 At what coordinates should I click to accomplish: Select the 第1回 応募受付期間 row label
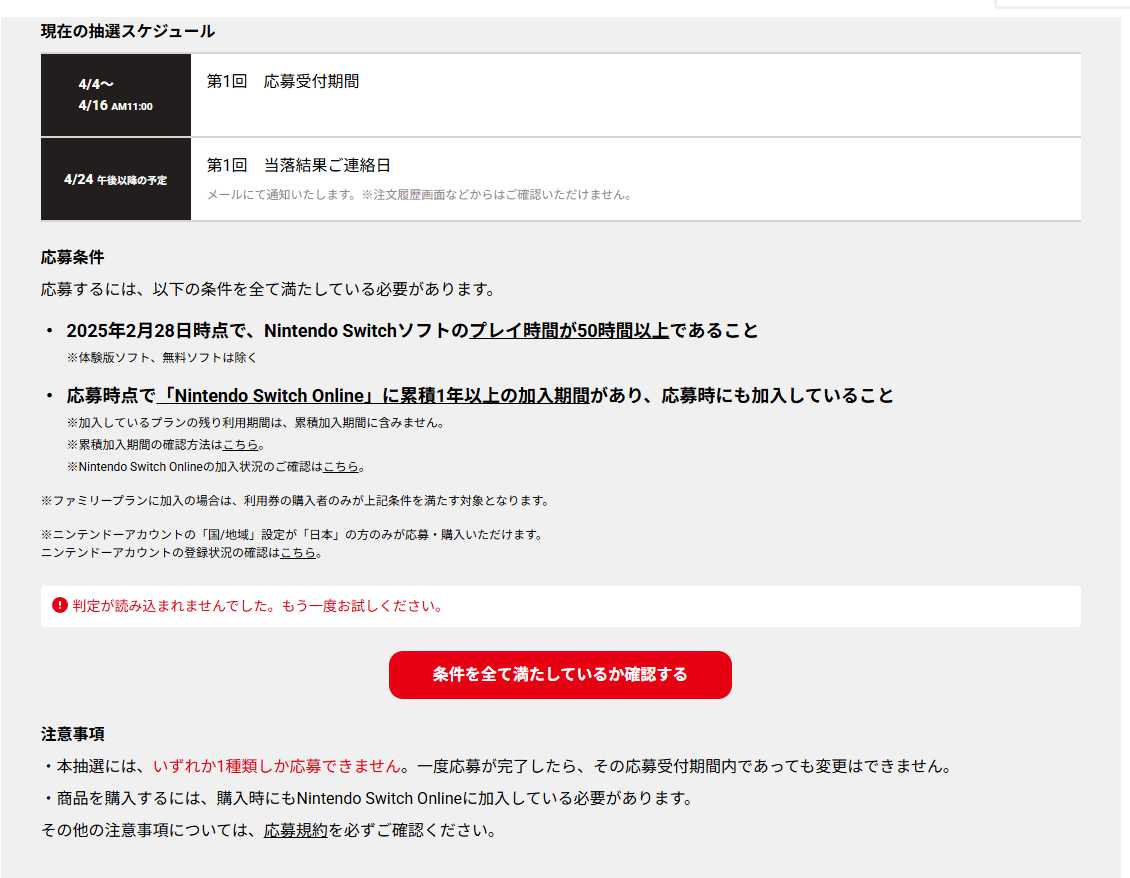coord(283,81)
